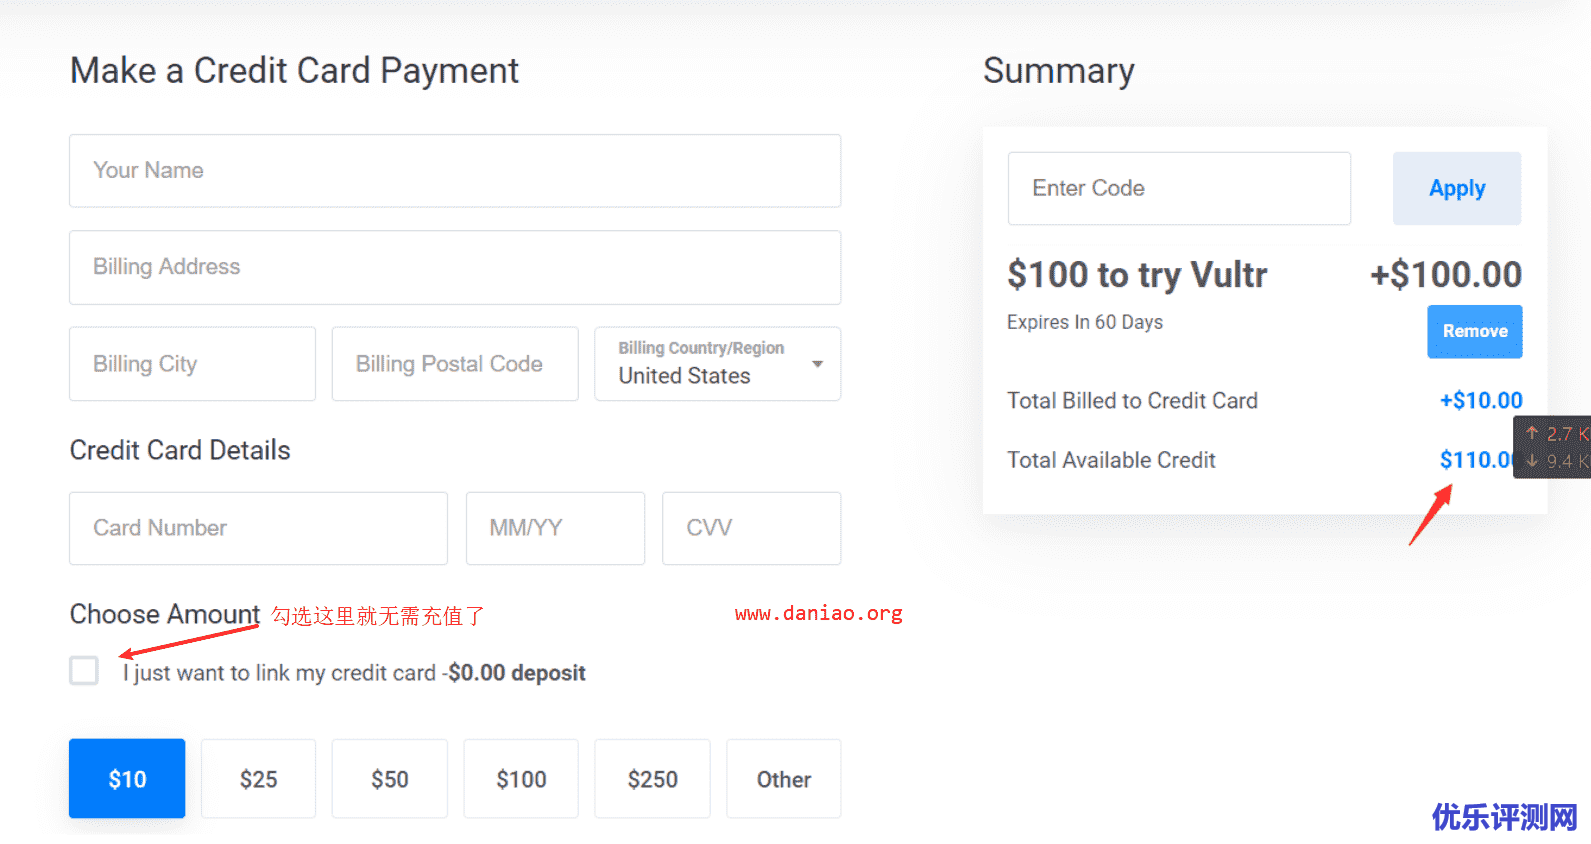Focus the CVV input box
The width and height of the screenshot is (1591, 844).
(x=751, y=528)
